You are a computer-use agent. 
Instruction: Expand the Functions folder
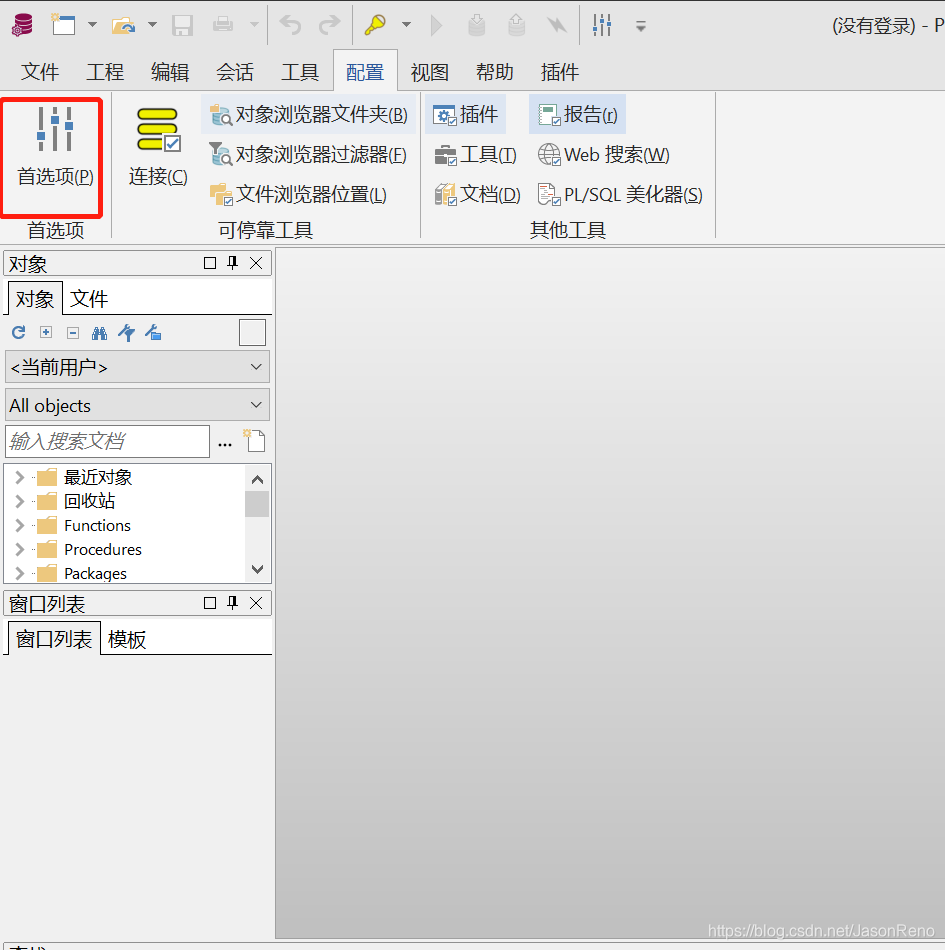coord(19,525)
